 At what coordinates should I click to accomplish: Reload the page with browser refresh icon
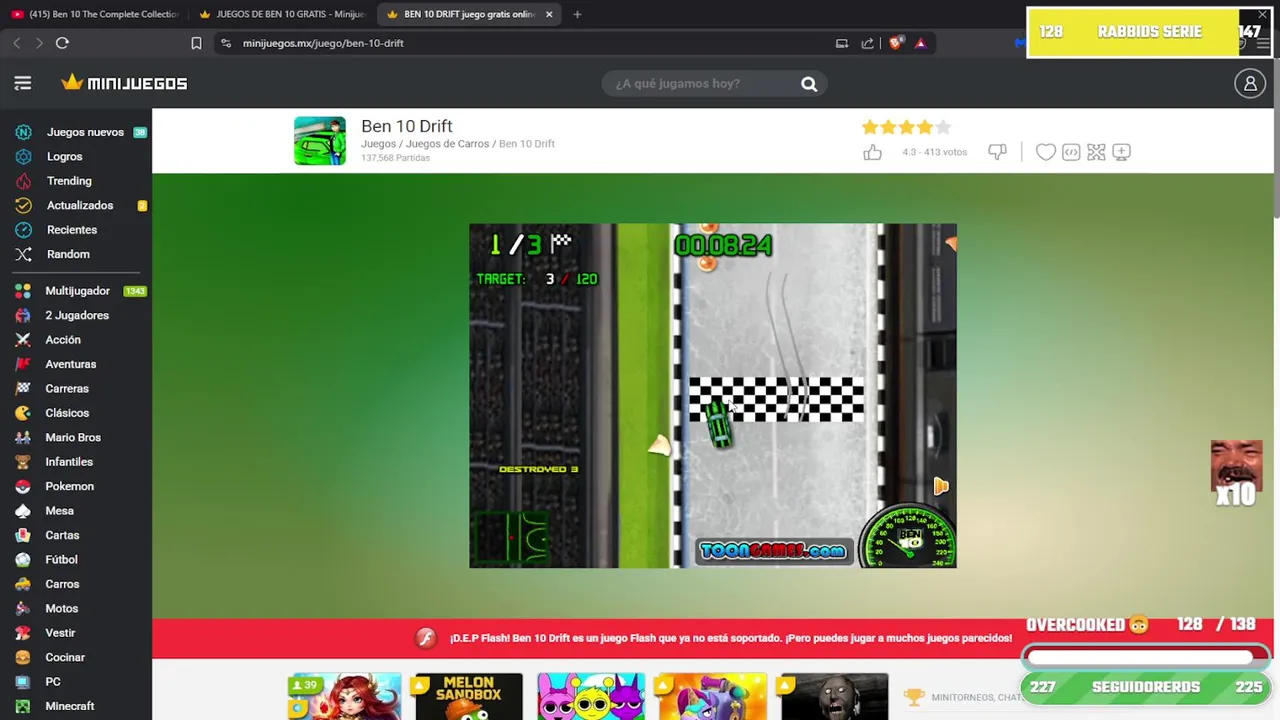coord(62,43)
